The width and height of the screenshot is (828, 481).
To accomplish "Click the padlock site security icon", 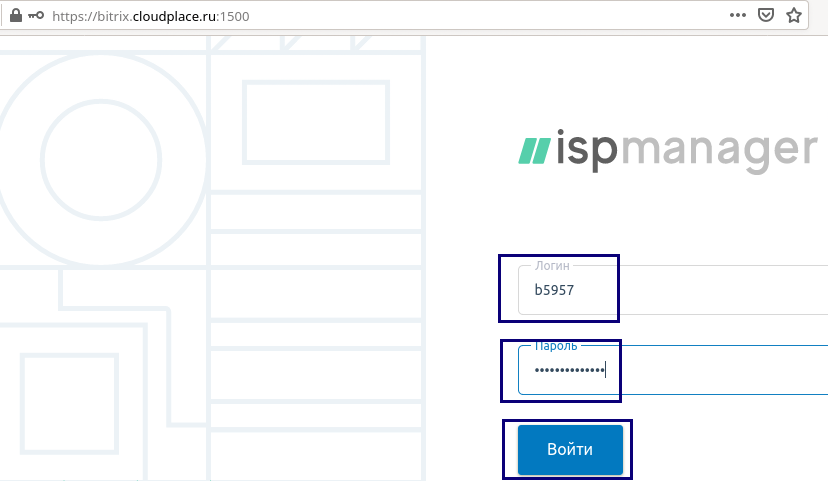I will pos(16,15).
